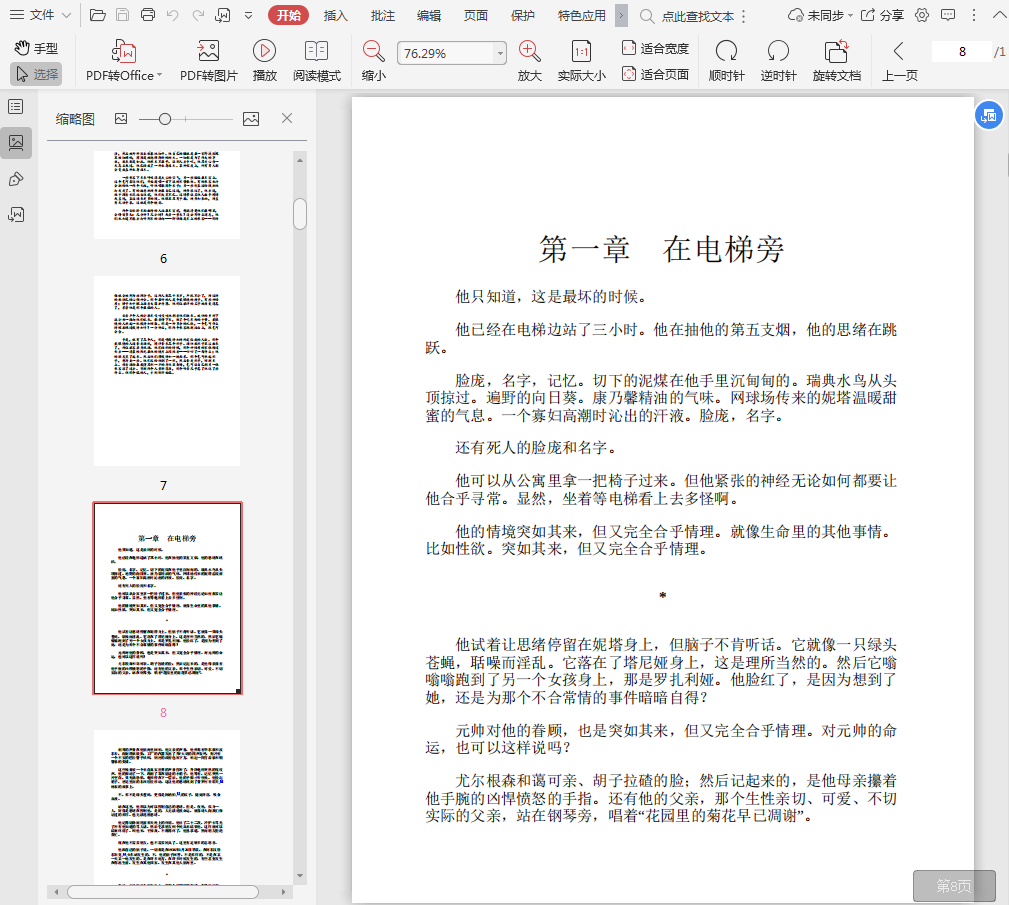
Task: Enlarge thumbnails with the large image icon
Action: pyautogui.click(x=251, y=119)
